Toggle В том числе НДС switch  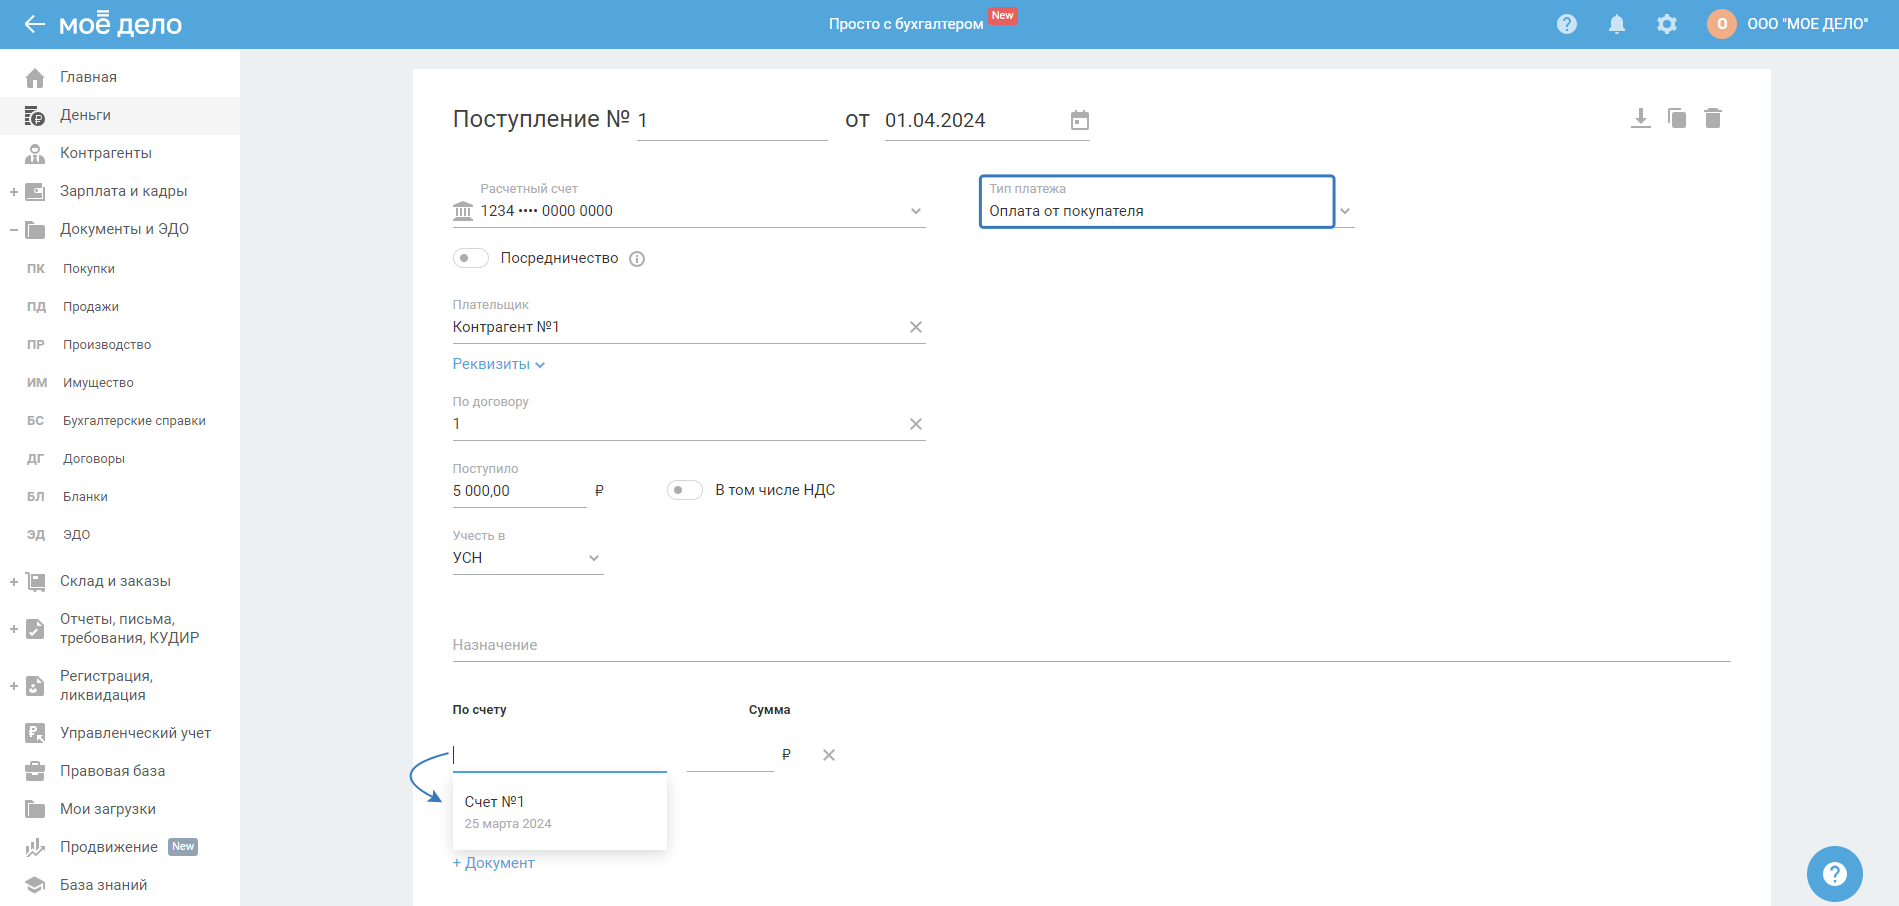684,490
